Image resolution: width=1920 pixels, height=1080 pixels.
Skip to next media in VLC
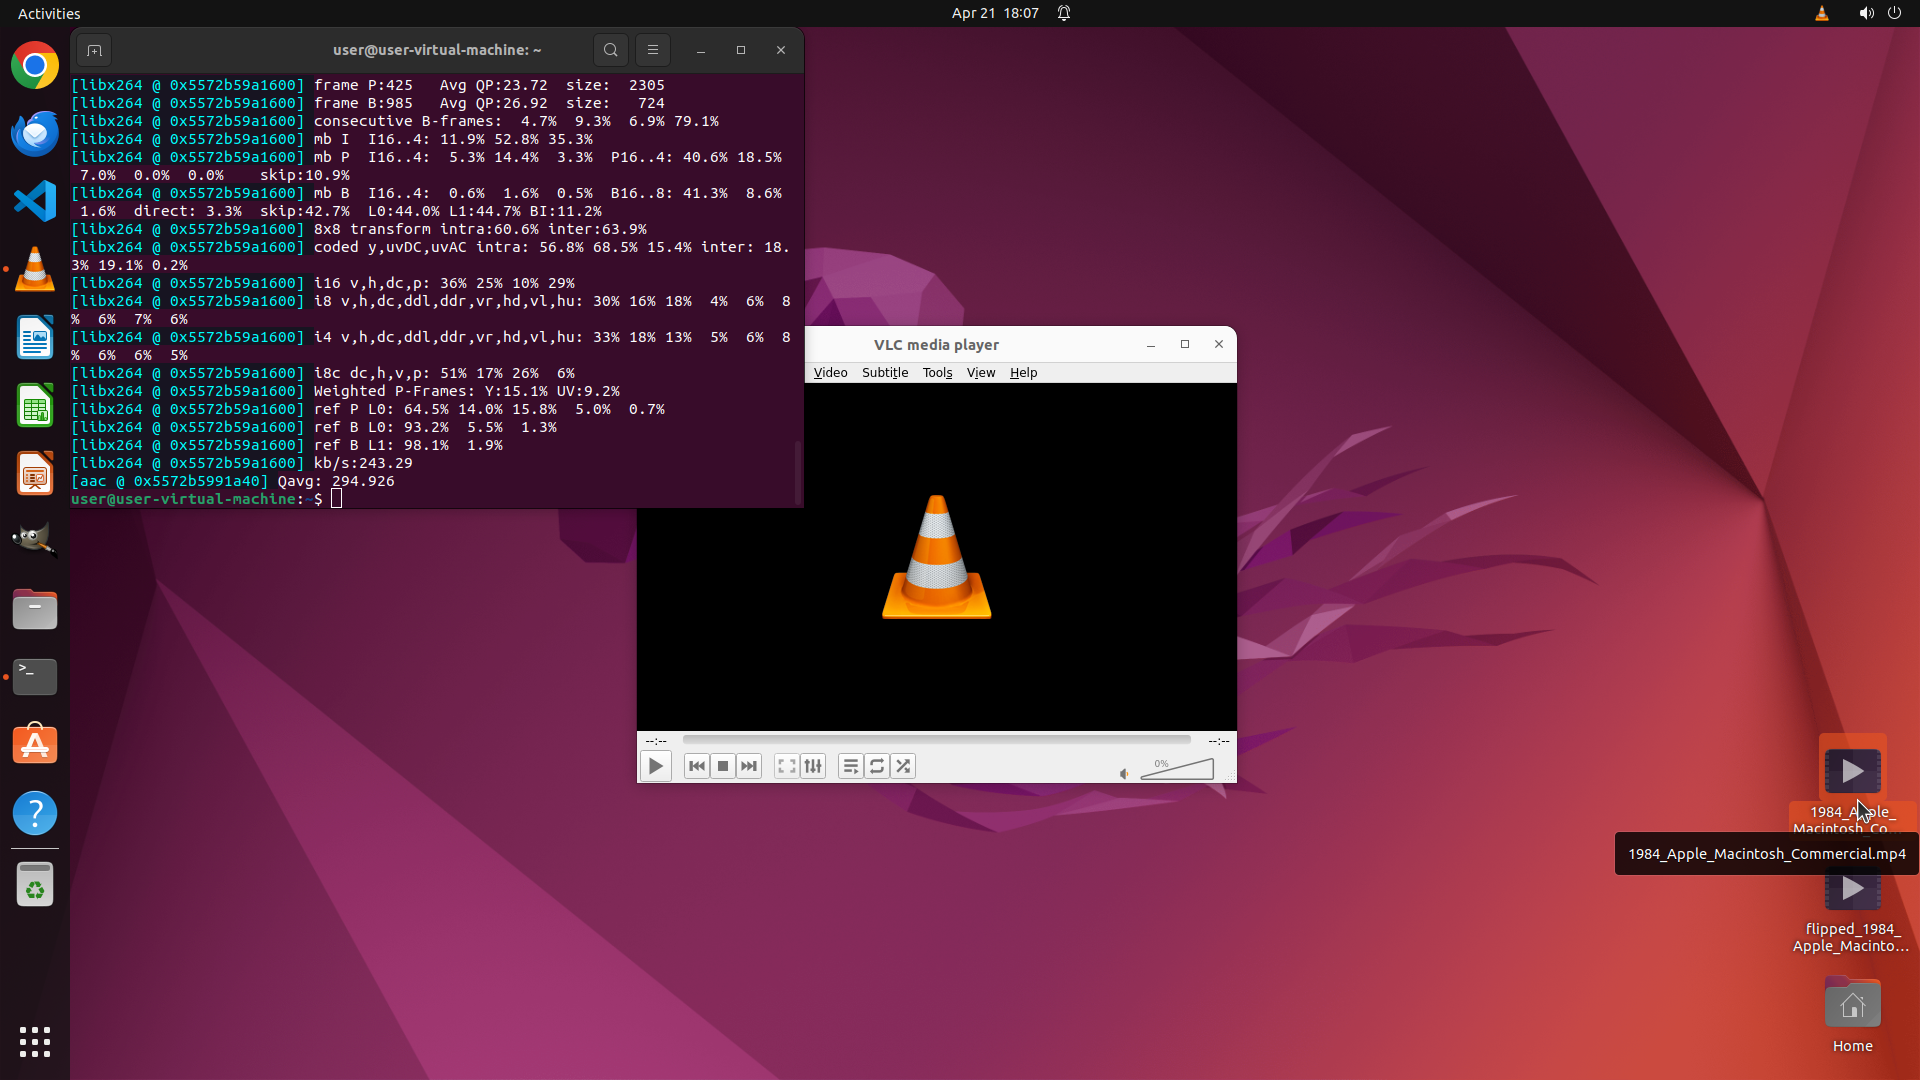click(x=749, y=766)
